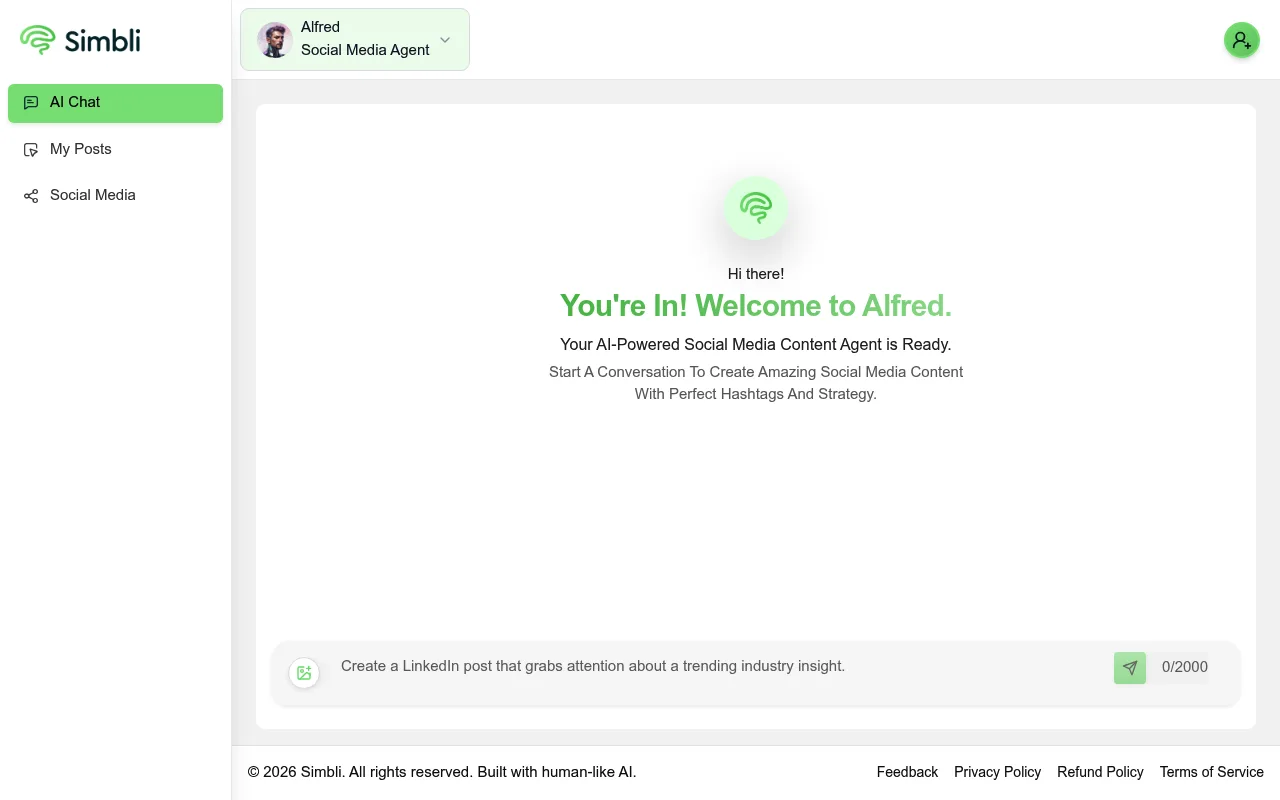The image size is (1280, 800).
Task: Open the Terms of Service link
Action: [1211, 772]
